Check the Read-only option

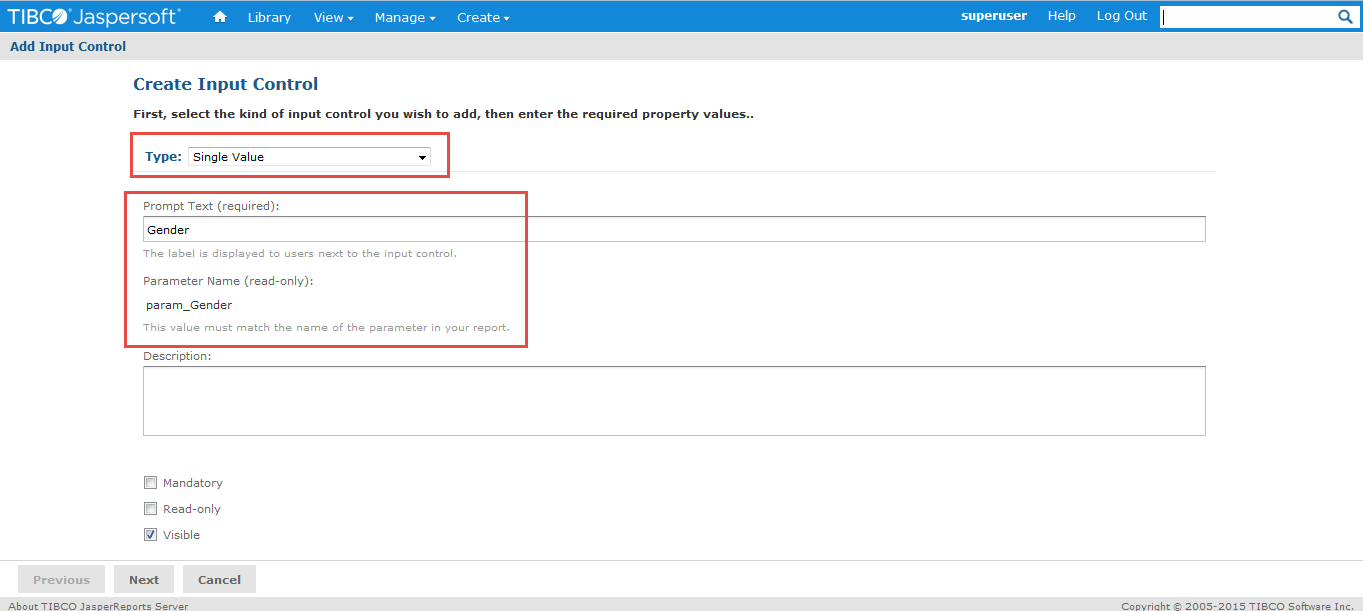150,508
